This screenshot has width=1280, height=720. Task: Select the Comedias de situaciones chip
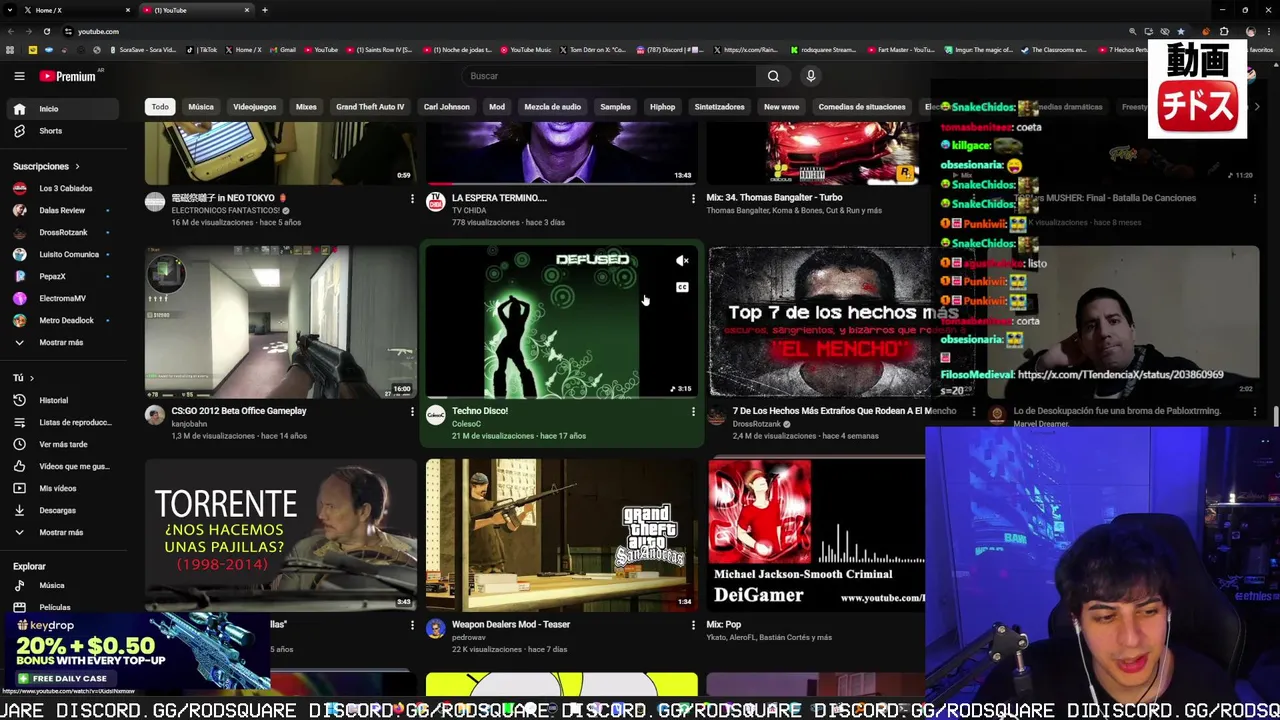(862, 107)
